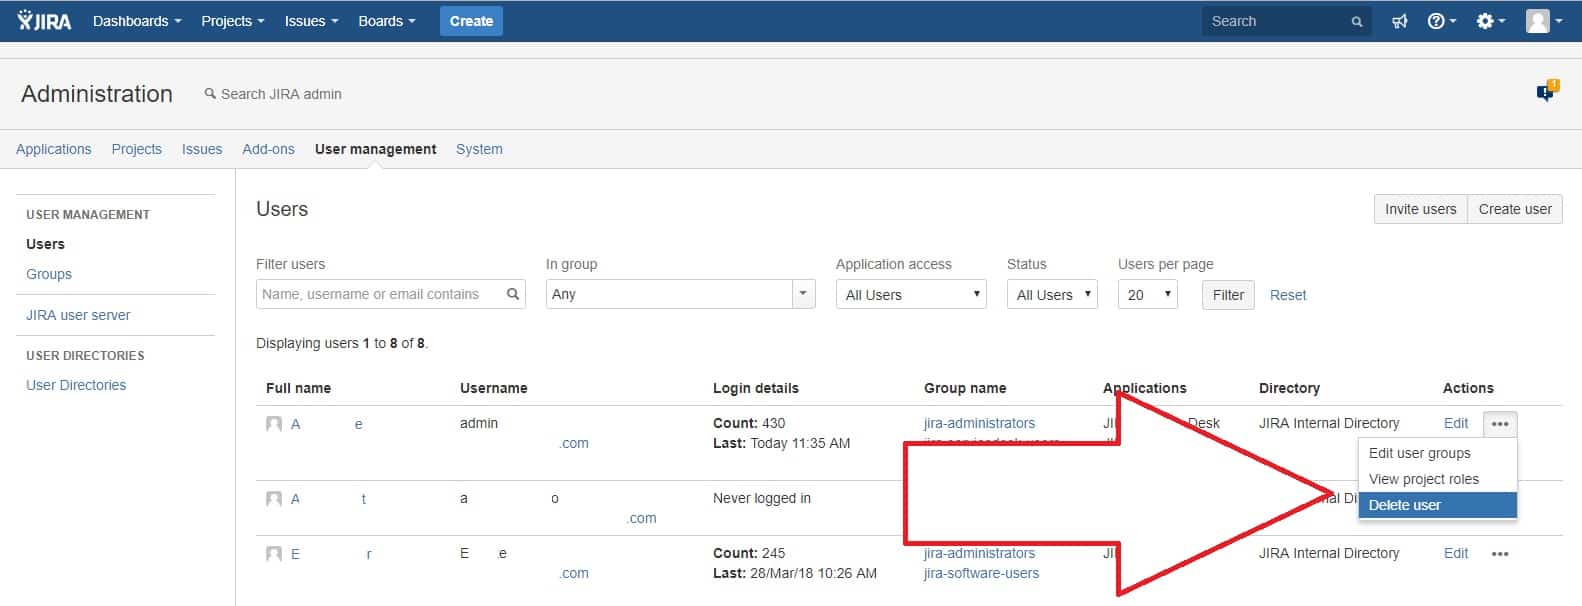Switch to the Applications admin tab

(x=53, y=149)
